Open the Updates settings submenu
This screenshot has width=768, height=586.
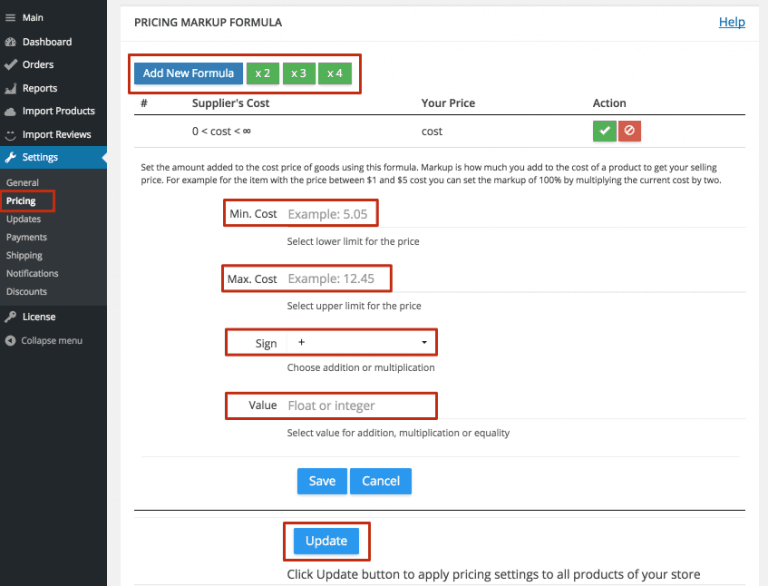pos(23,219)
